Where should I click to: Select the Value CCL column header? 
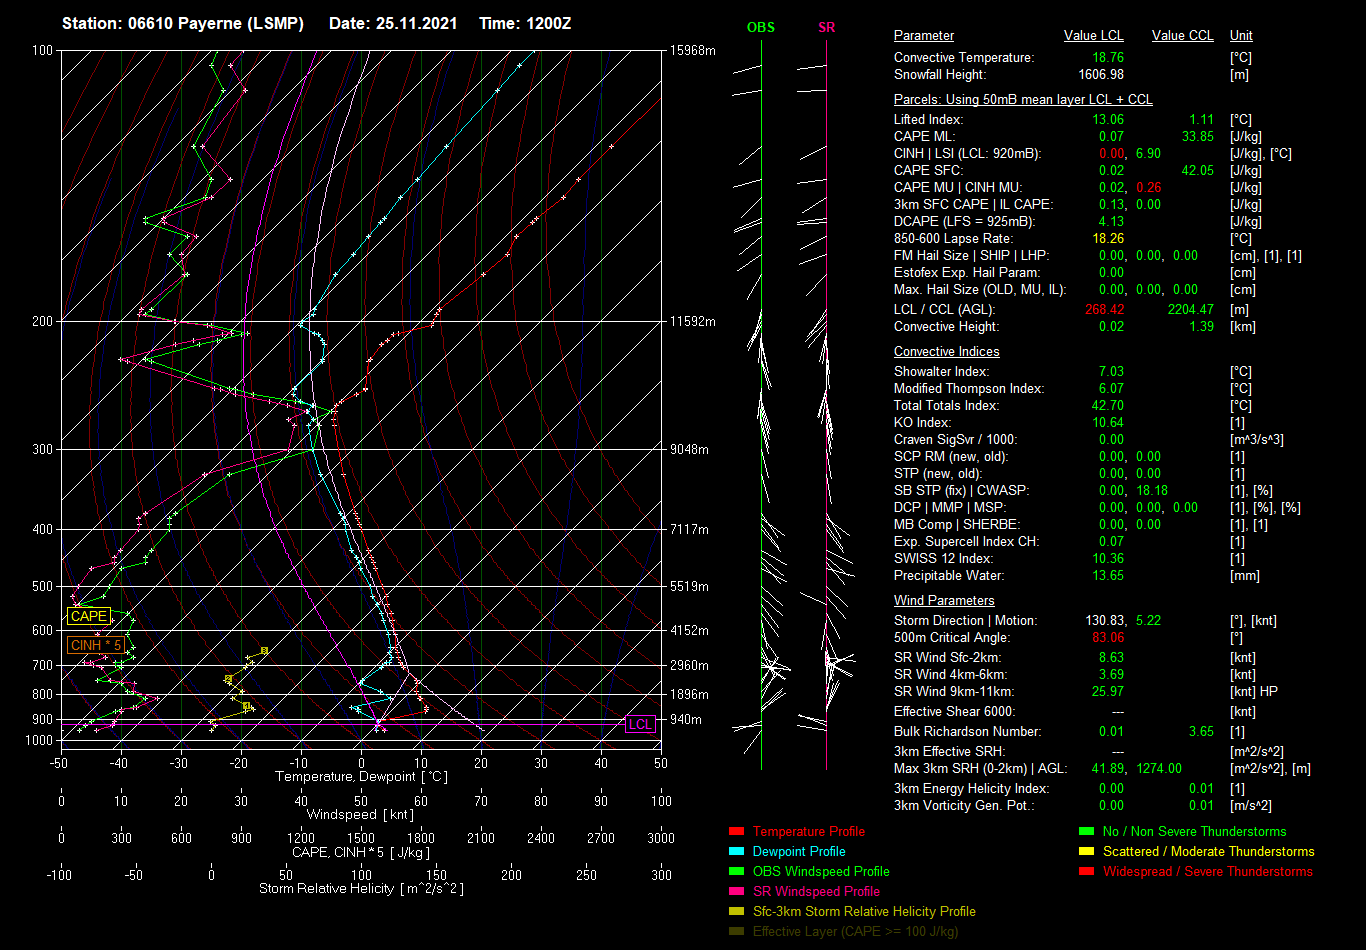click(x=1182, y=36)
